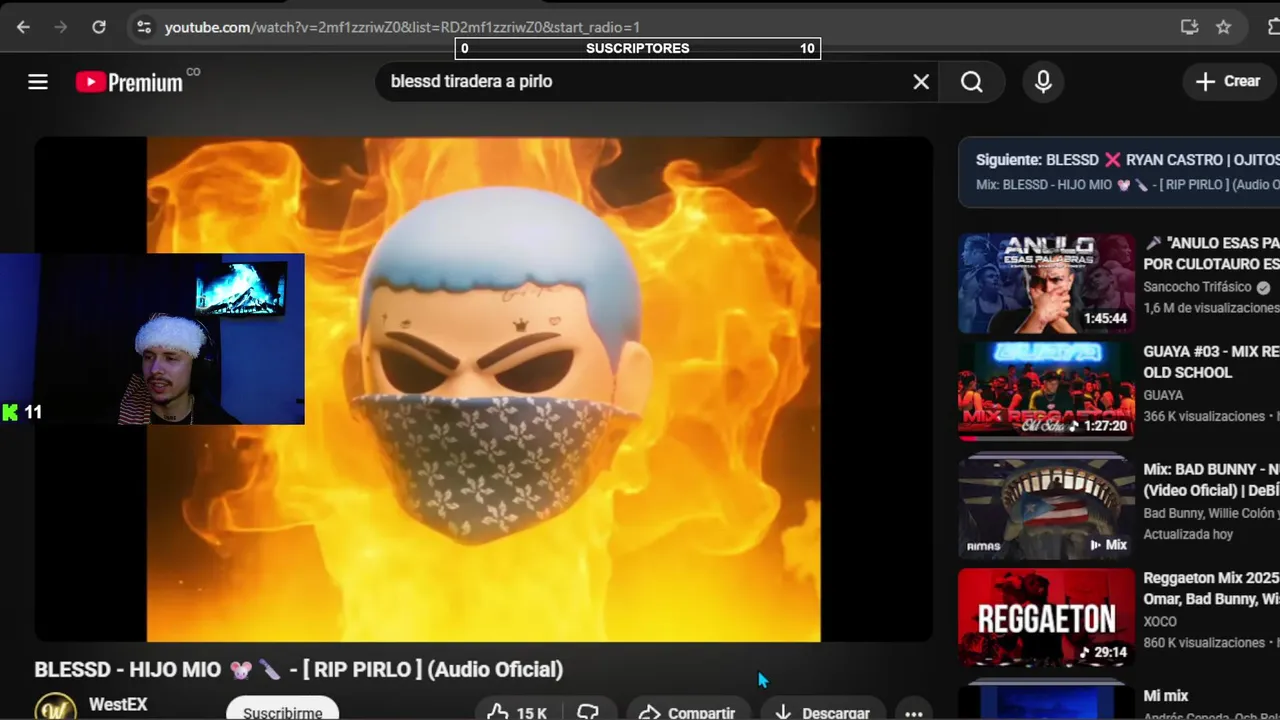Click '1,6 M de visualizaciones' text
This screenshot has width=1280, height=720.
pos(1212,309)
